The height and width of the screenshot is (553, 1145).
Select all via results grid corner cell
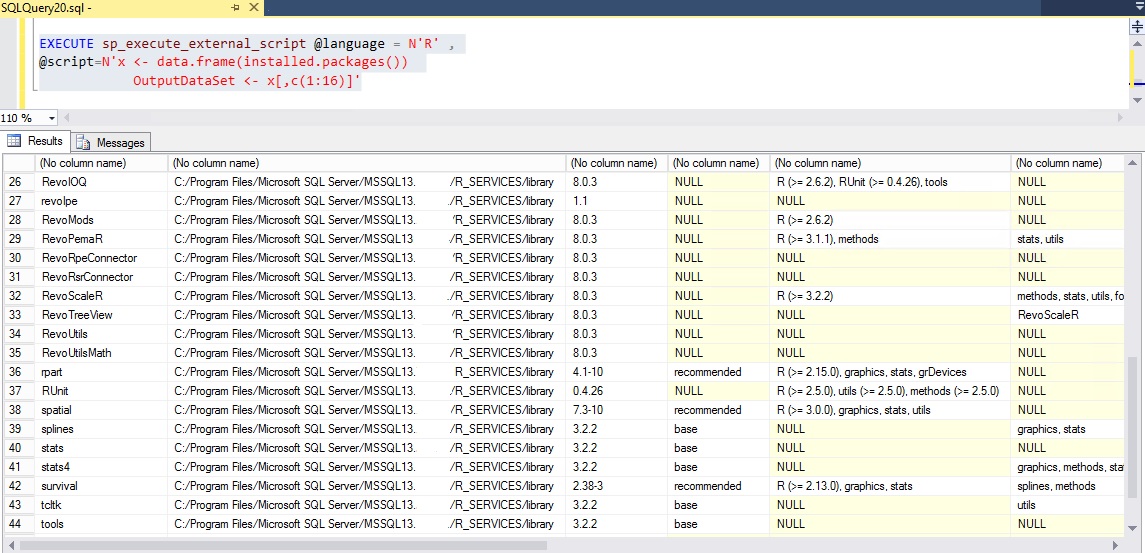[17, 163]
